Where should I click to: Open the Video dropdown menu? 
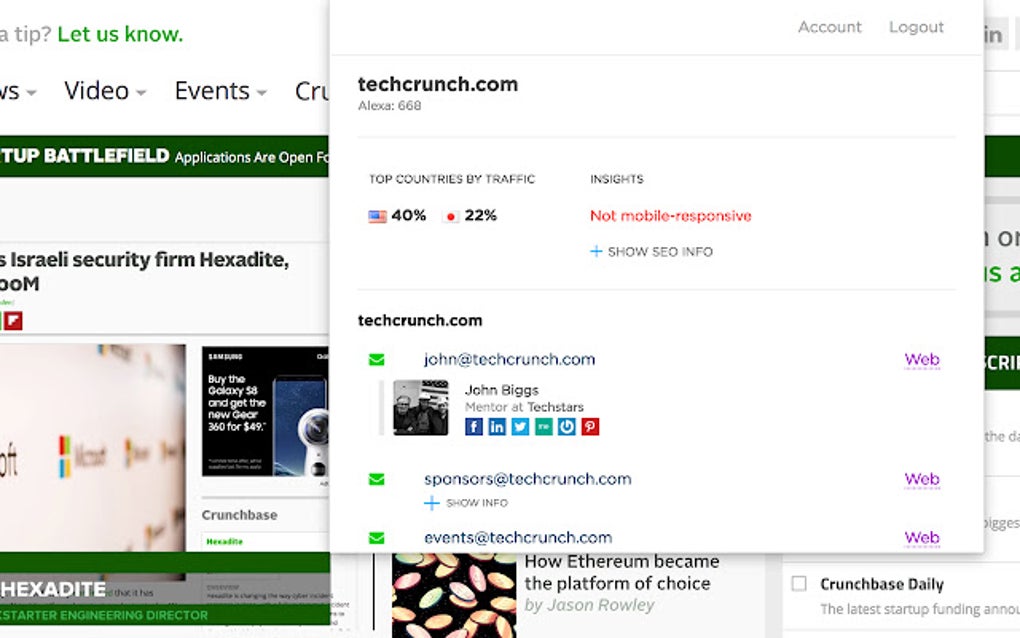coord(105,91)
